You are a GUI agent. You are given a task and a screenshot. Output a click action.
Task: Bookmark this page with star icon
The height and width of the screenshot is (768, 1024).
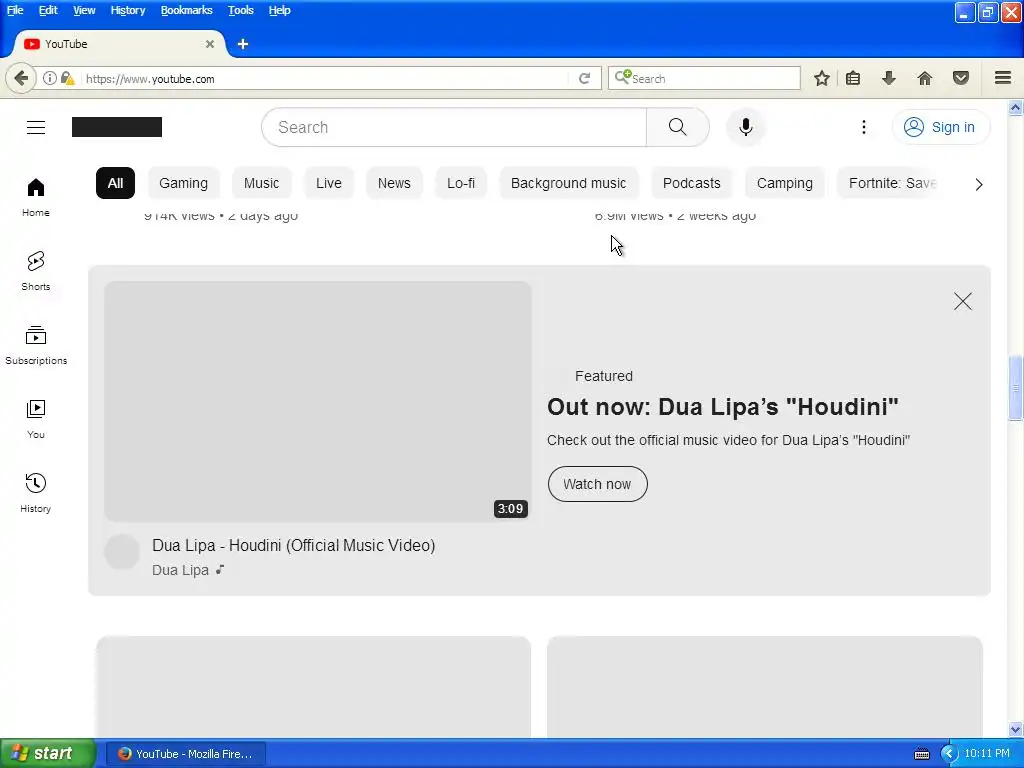[822, 79]
